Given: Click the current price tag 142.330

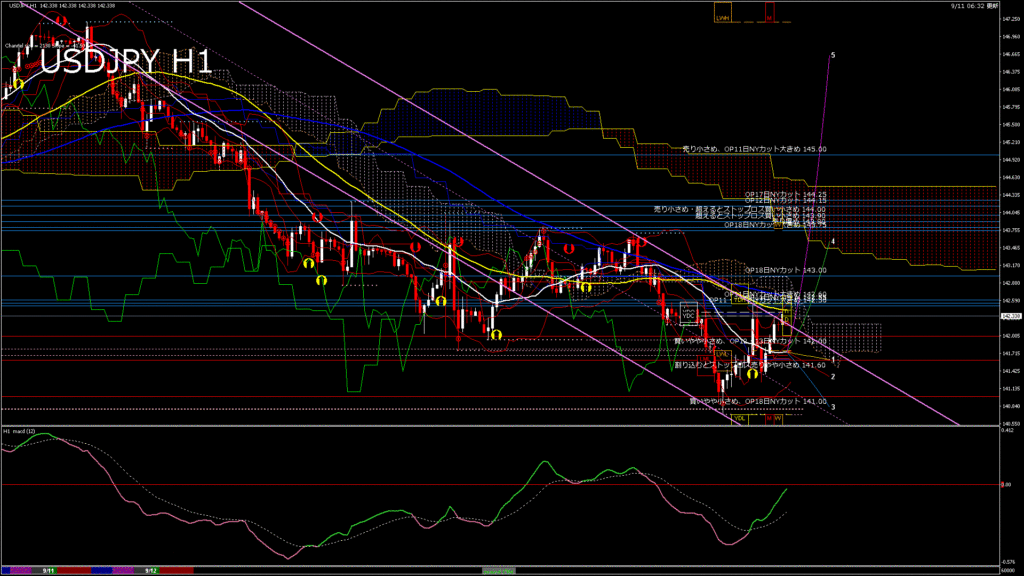Looking at the screenshot, I should click(1011, 316).
